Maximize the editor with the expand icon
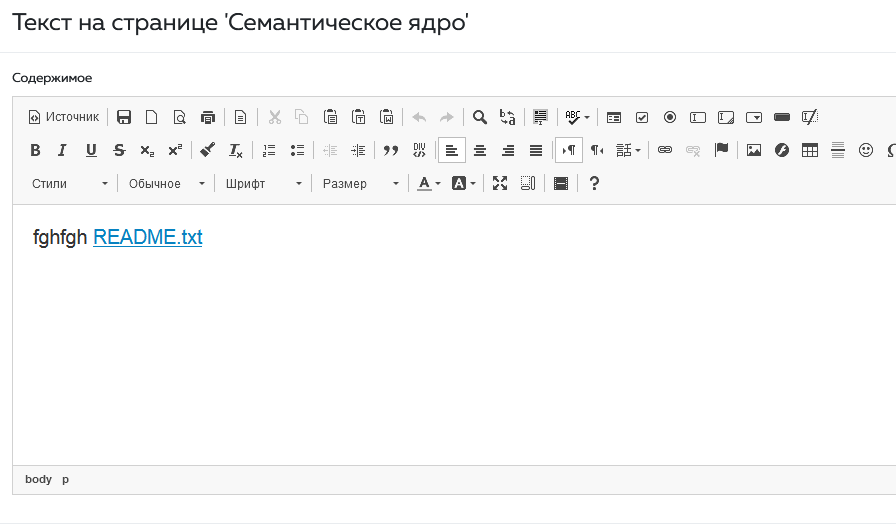The width and height of the screenshot is (896, 524). (500, 183)
